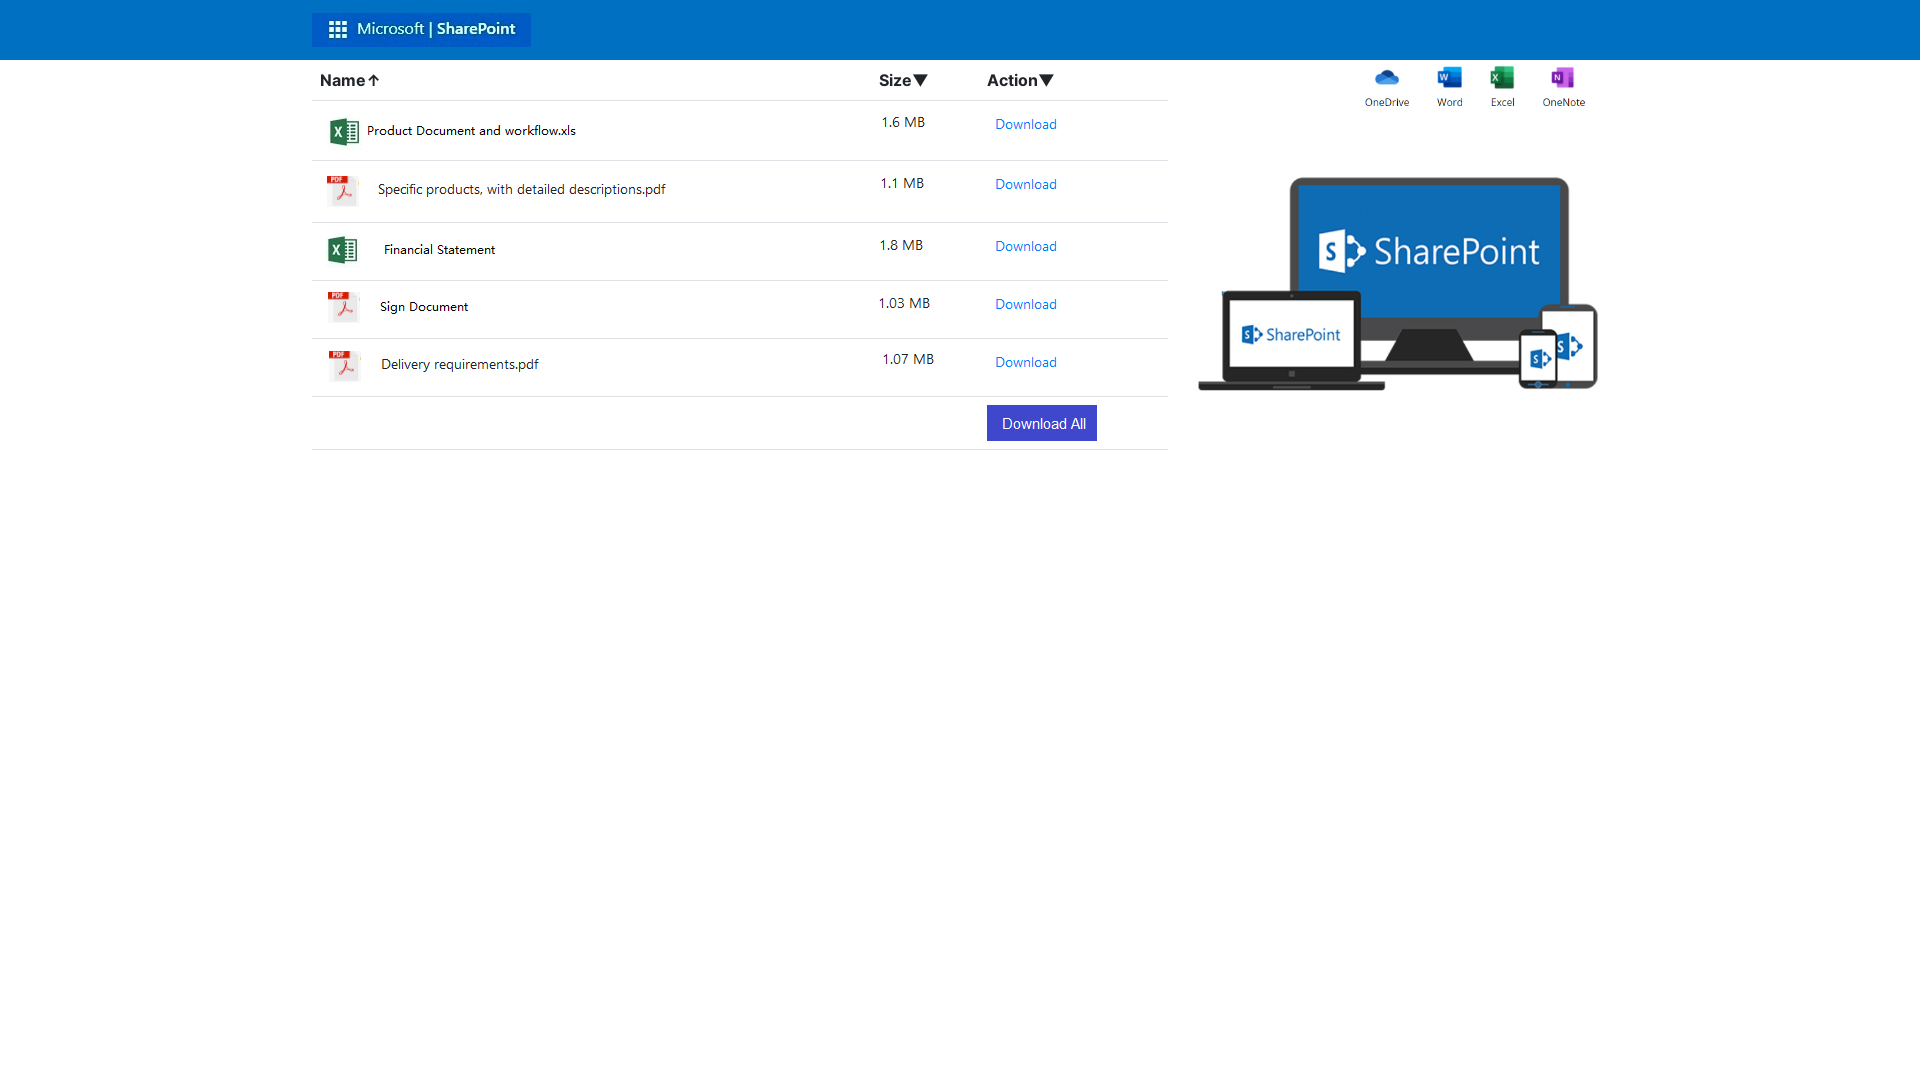The image size is (1920, 1080).
Task: Open the OneDrive app icon
Action: (x=1386, y=77)
